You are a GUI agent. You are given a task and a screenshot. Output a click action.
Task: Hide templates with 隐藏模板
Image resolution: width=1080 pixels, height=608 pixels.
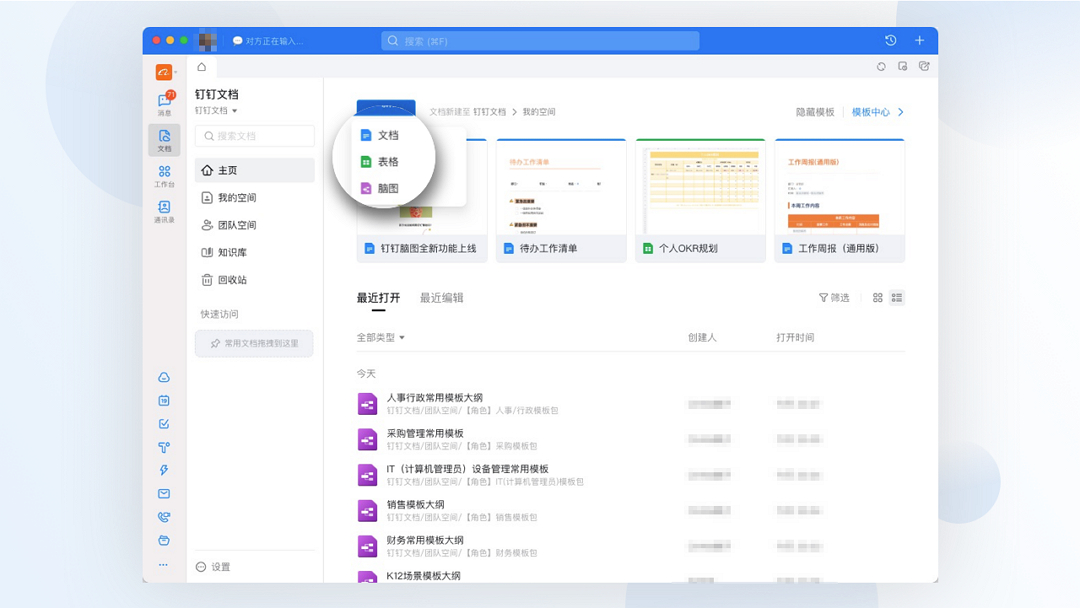tap(814, 113)
